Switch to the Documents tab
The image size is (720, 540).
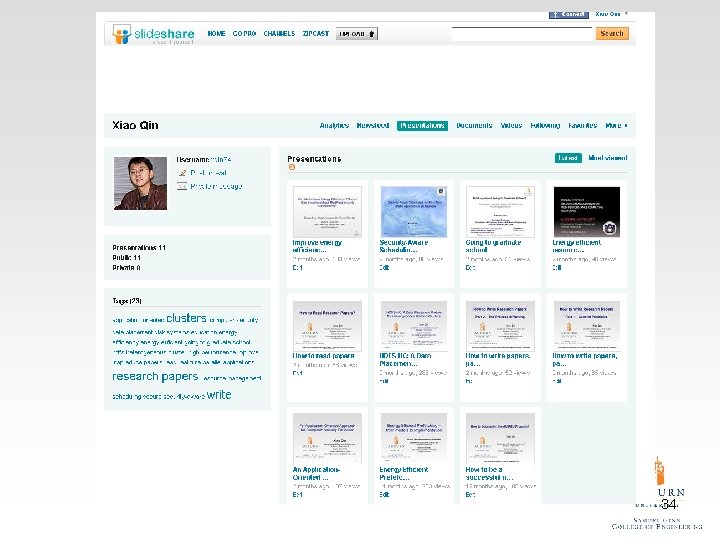(474, 125)
